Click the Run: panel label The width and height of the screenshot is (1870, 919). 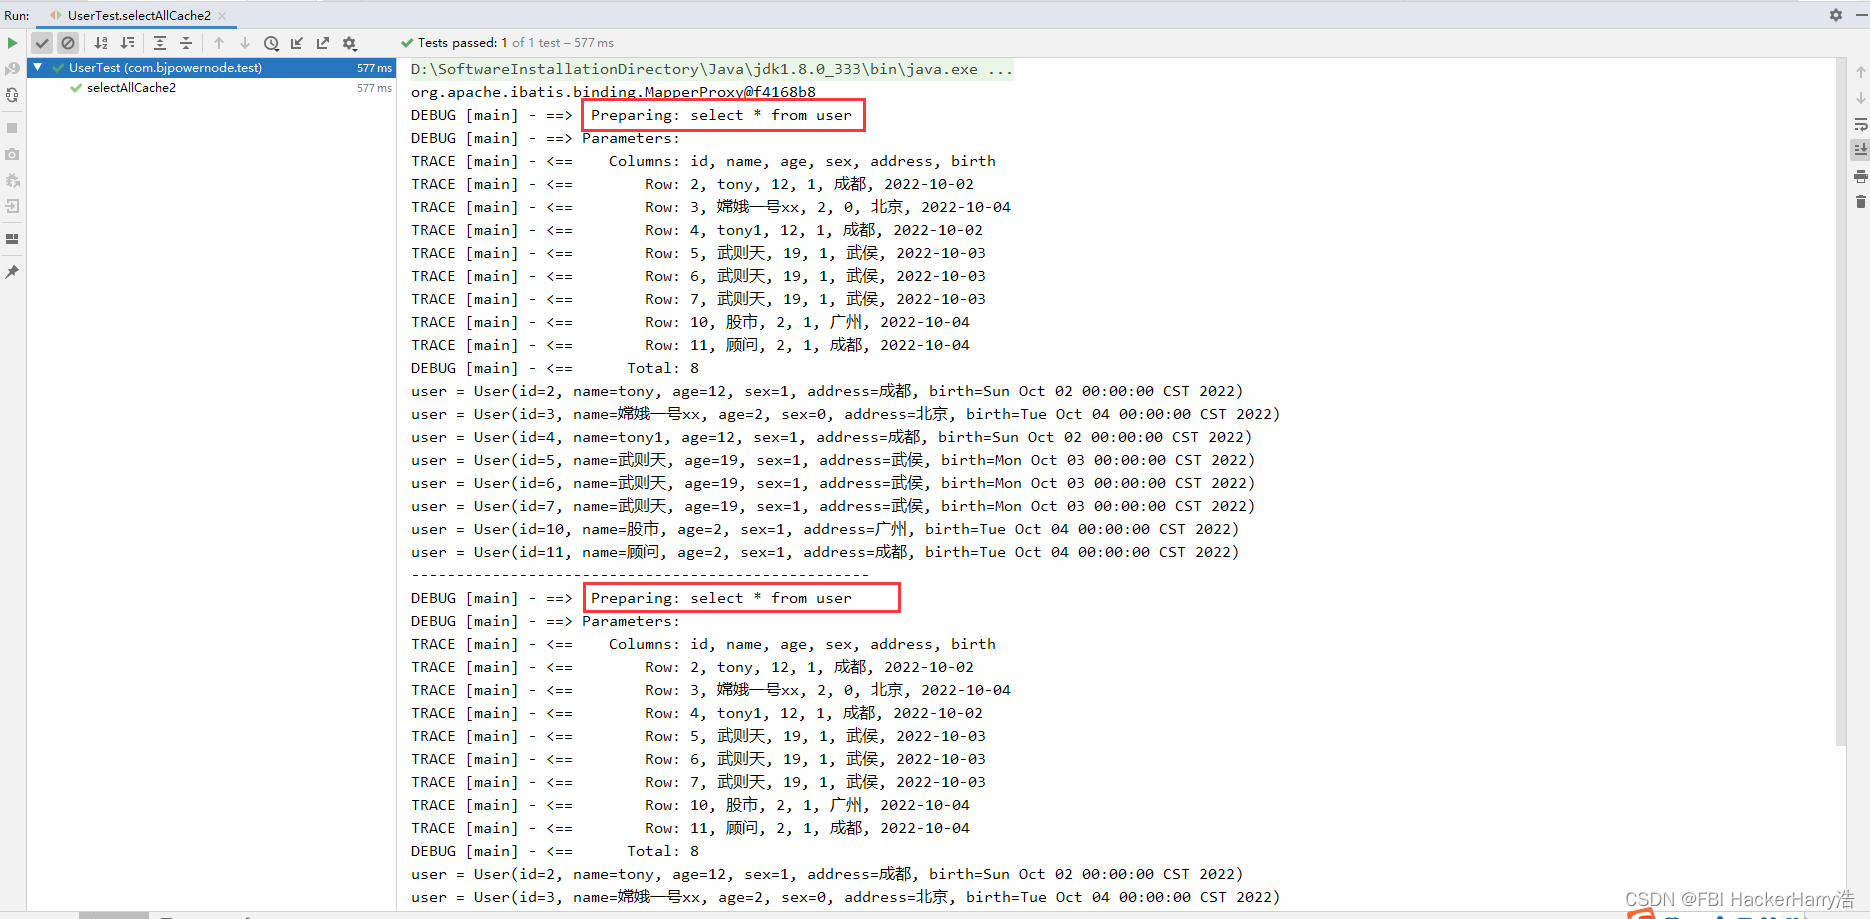point(17,16)
